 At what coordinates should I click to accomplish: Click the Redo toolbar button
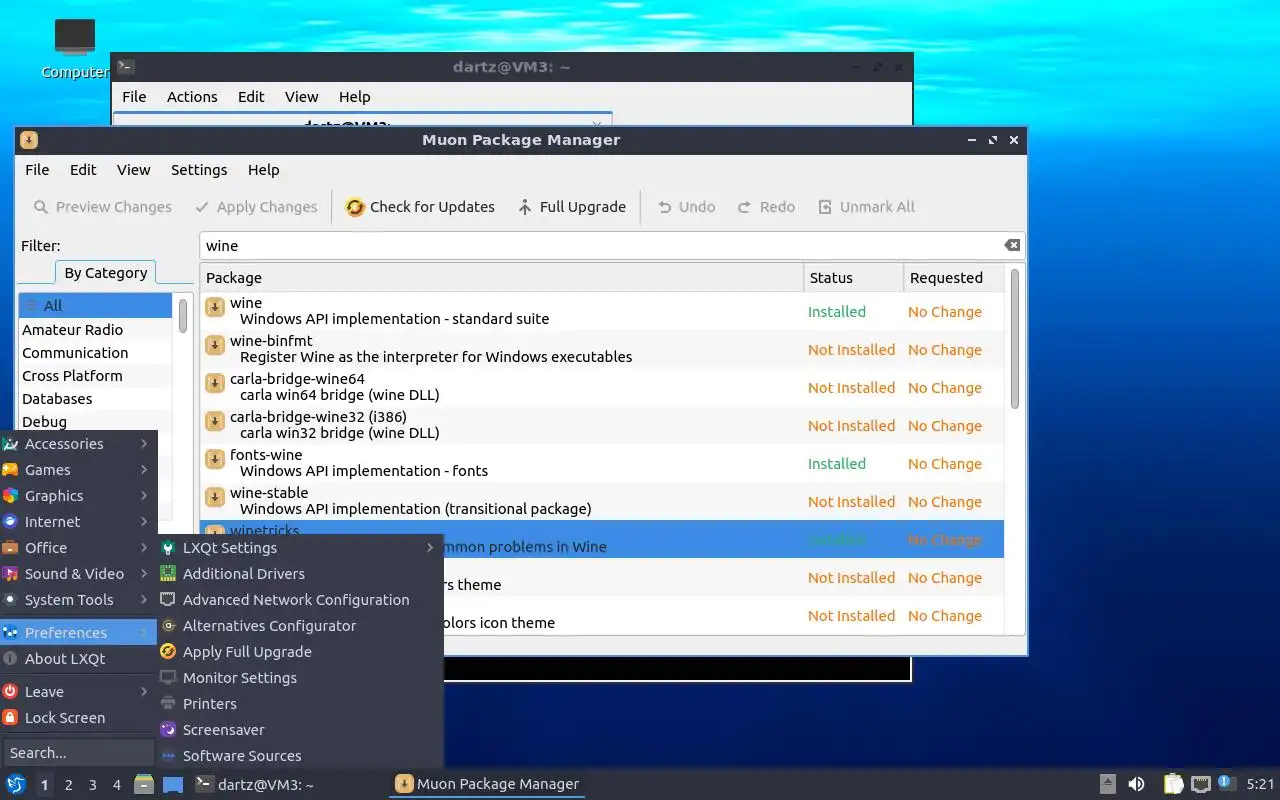(766, 207)
